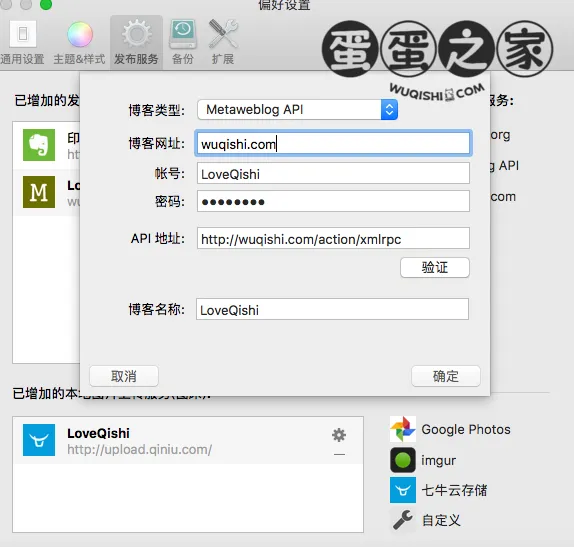Image resolution: width=574 pixels, height=547 pixels.
Task: Select the 发布服务 publishing services tab
Action: coord(136,42)
